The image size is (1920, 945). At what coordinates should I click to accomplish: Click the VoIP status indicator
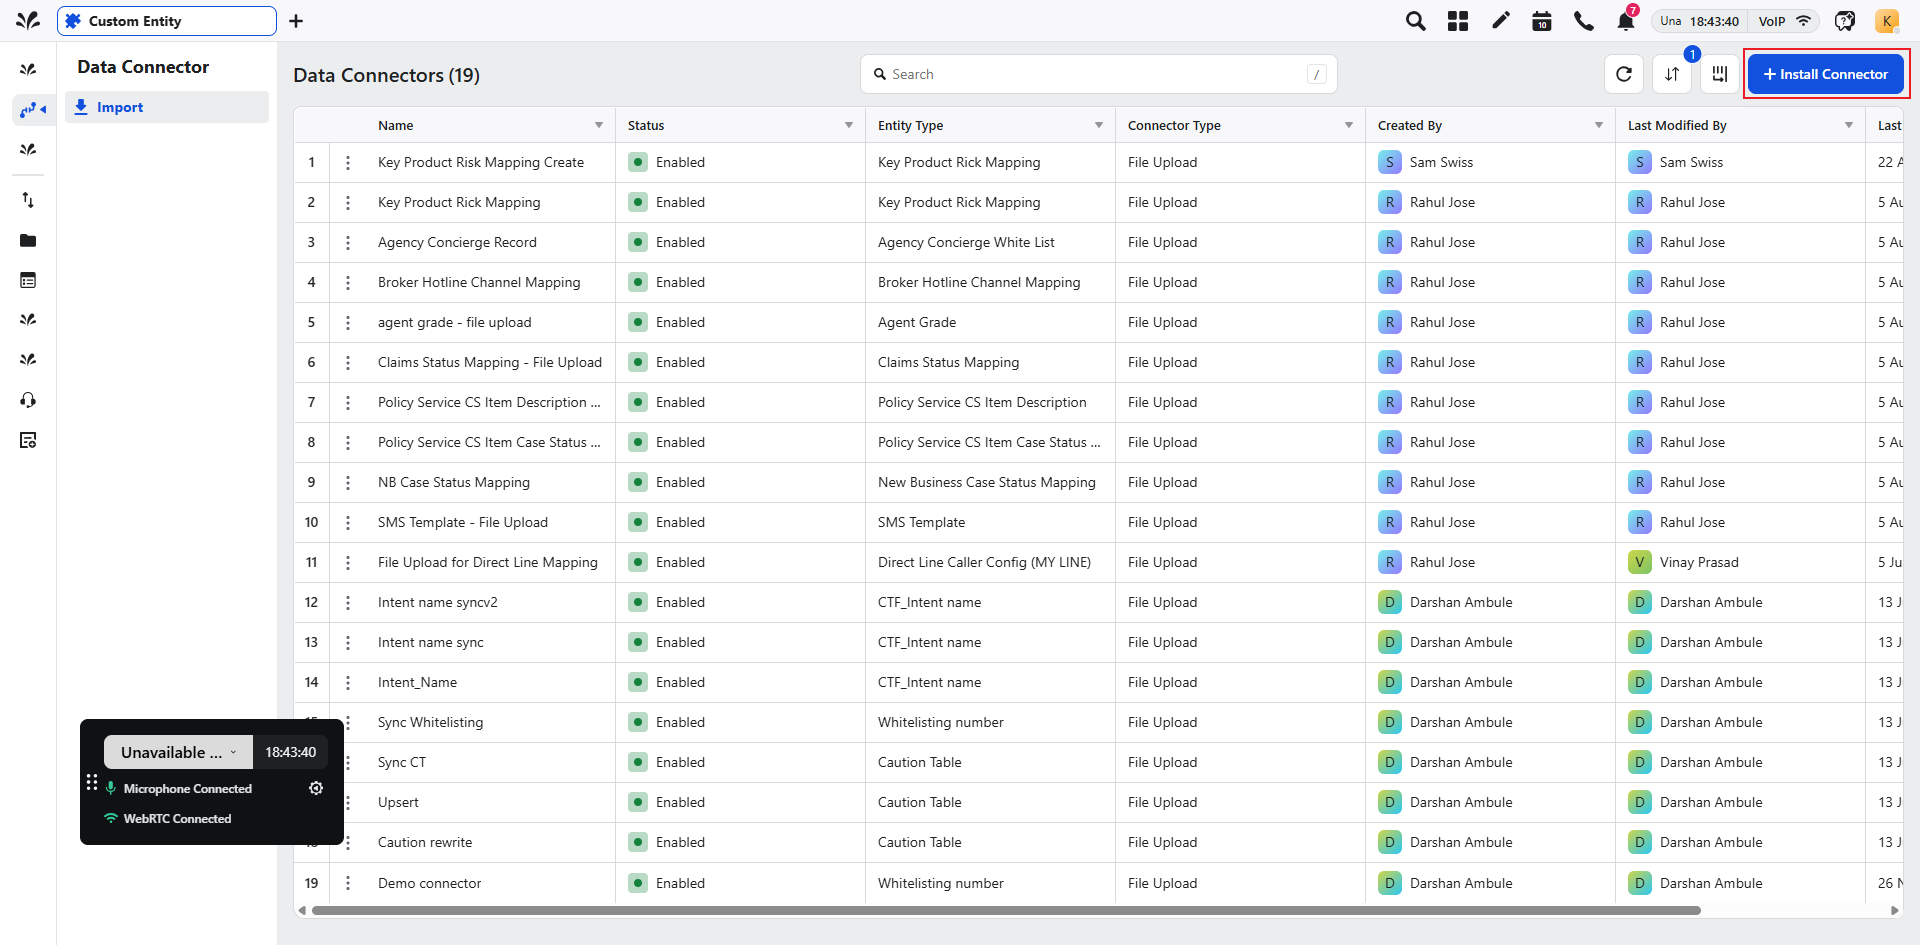pos(1784,21)
